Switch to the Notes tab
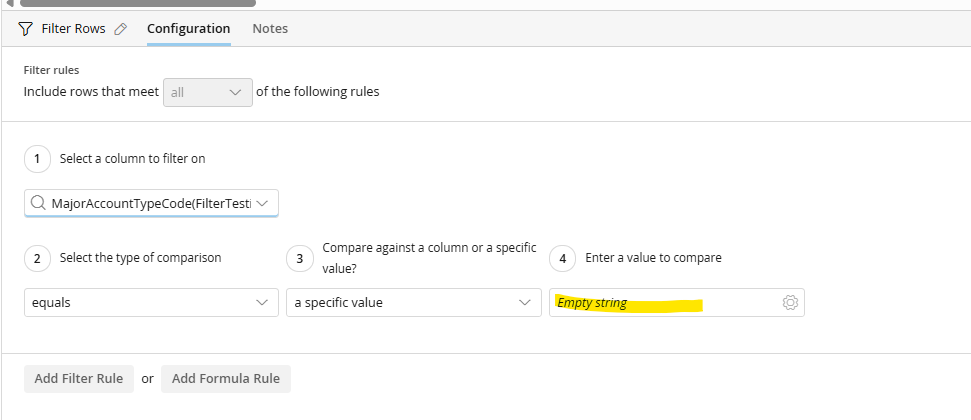Viewport: 971px width, 420px height. (270, 29)
